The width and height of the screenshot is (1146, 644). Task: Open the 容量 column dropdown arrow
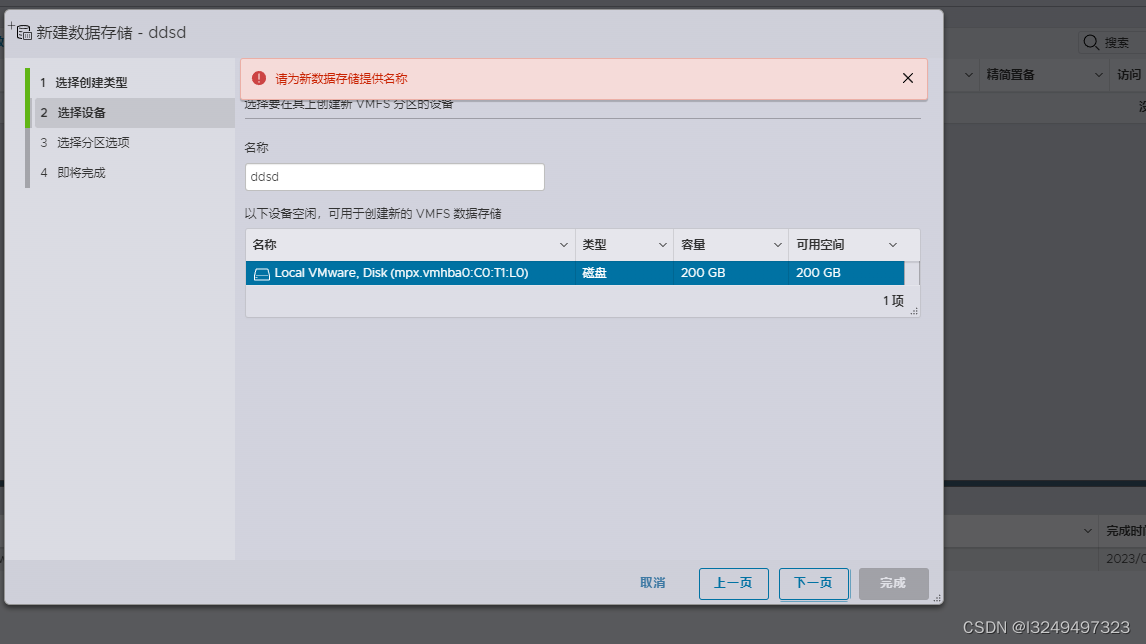[778, 245]
